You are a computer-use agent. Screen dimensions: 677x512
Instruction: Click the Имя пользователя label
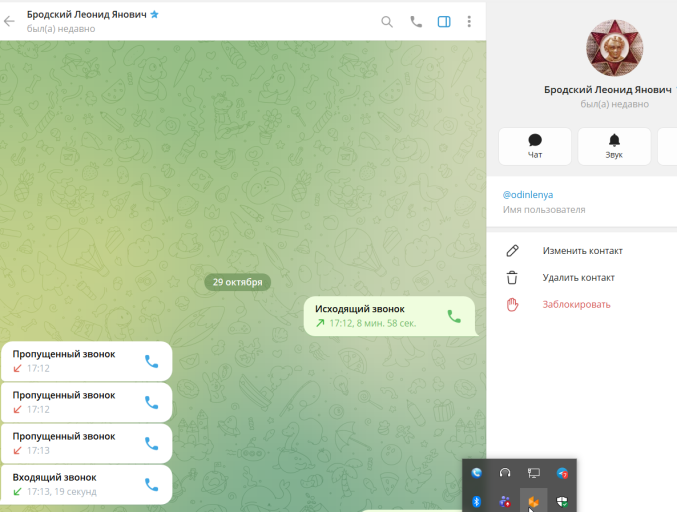(544, 210)
